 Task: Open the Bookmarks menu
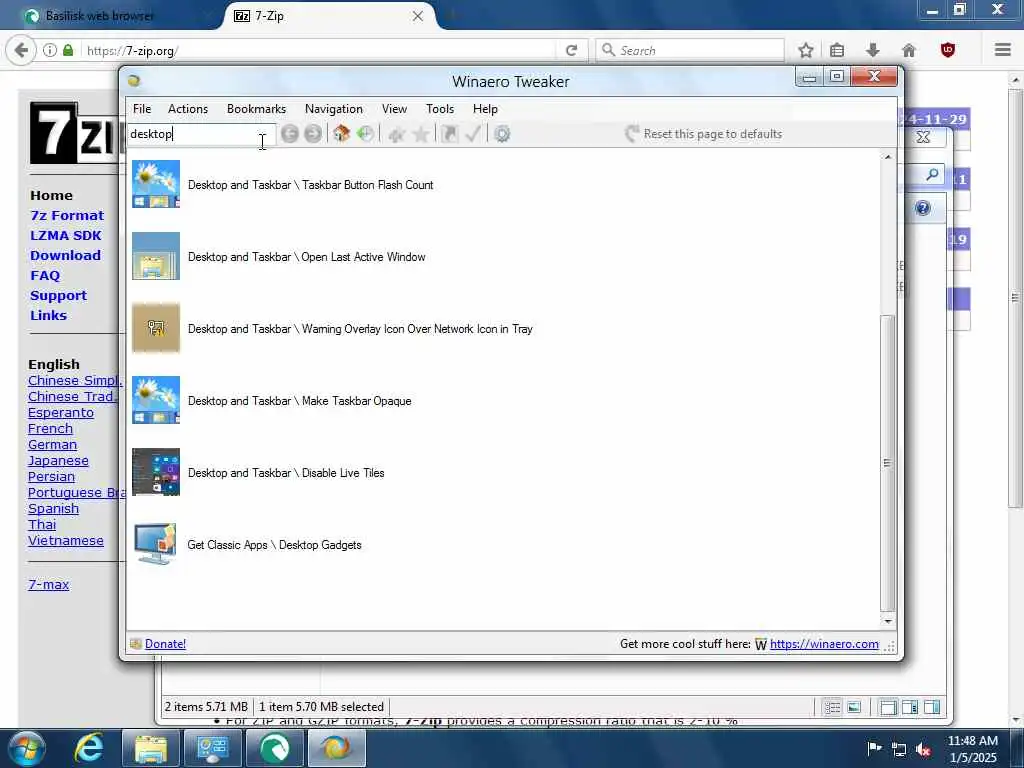257,109
